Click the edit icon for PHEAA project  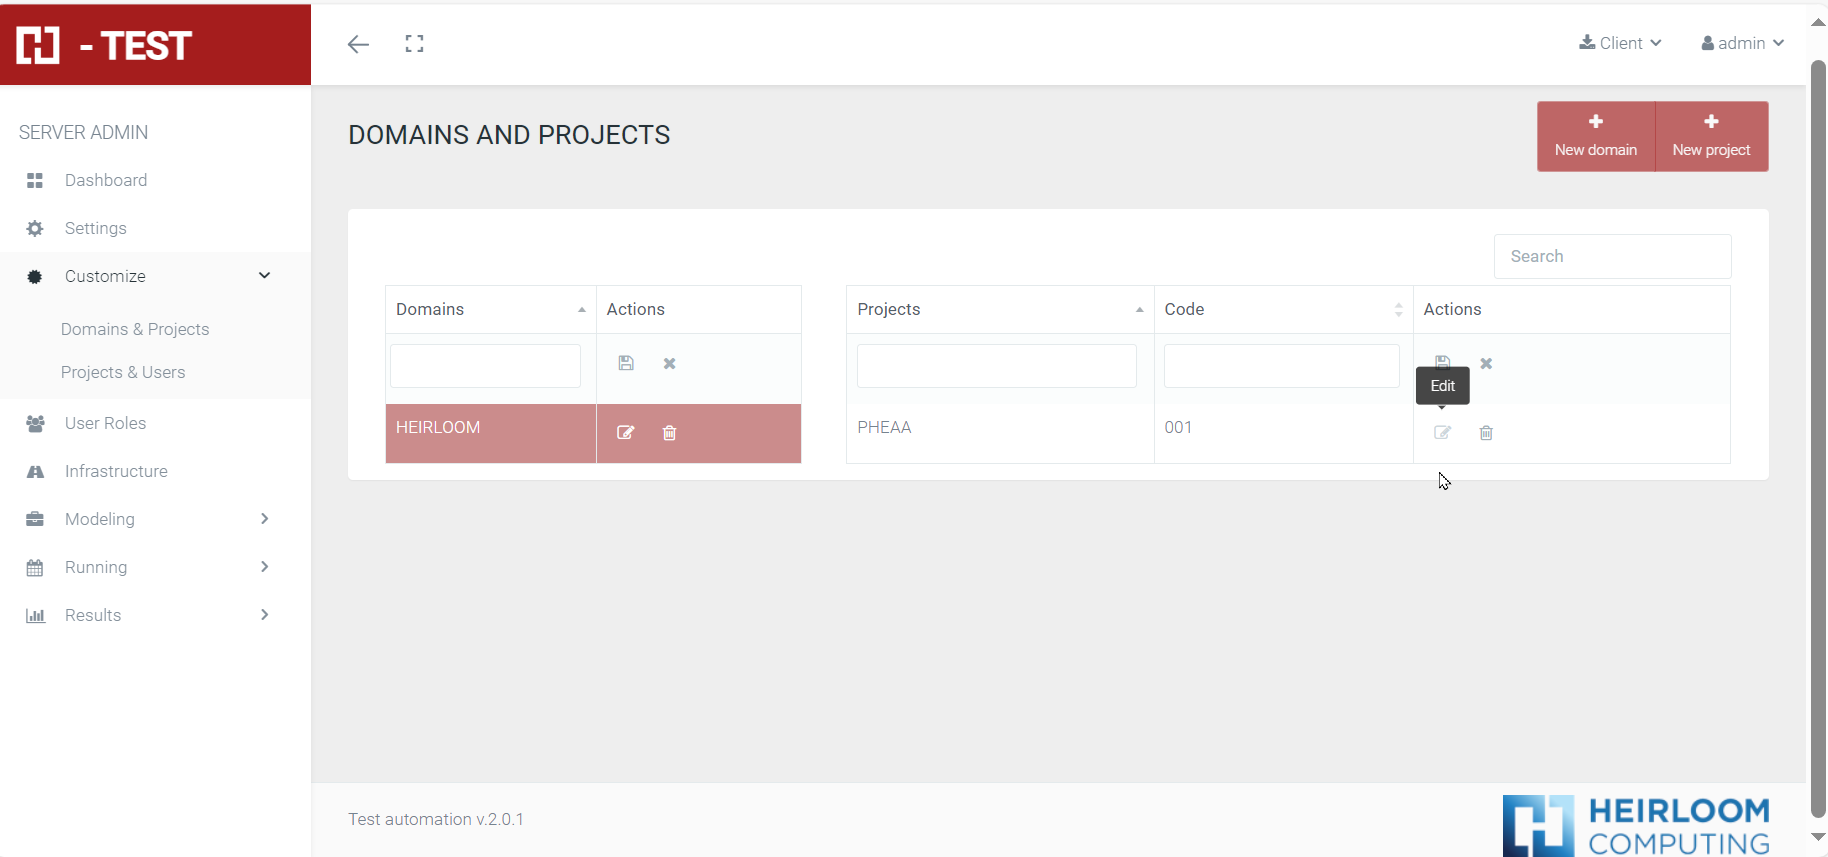tap(1442, 433)
